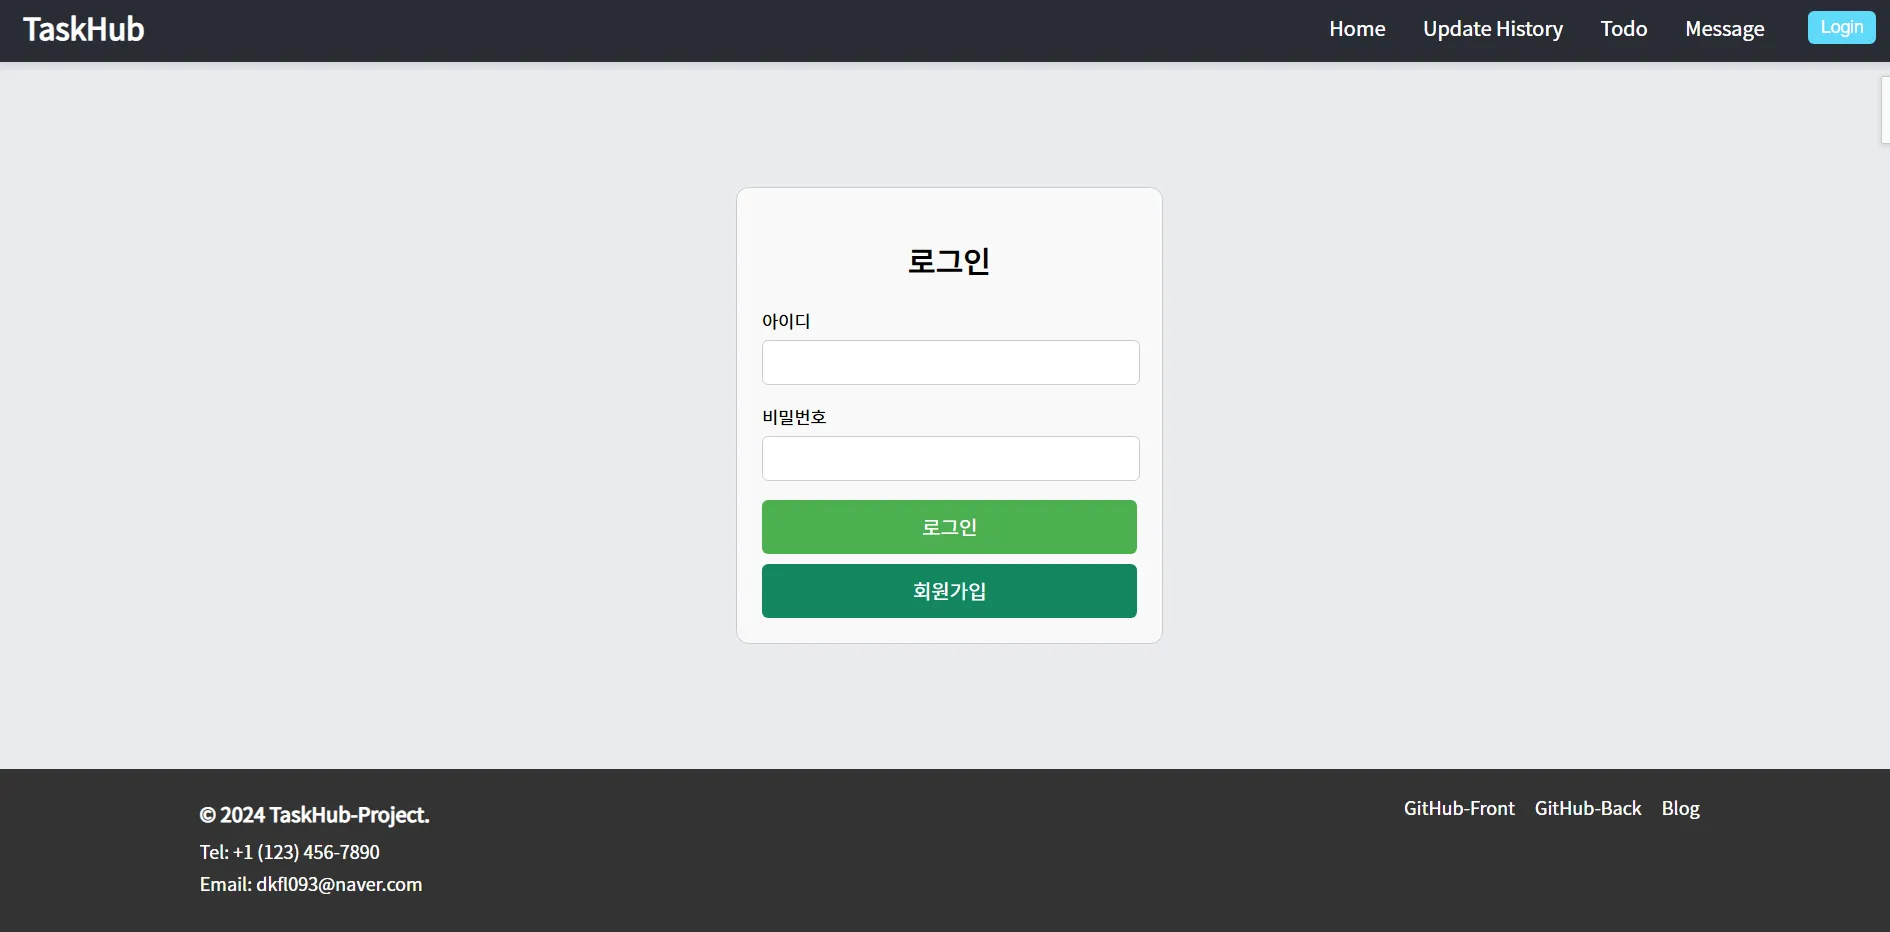Open the Update History page
Viewport: 1890px width, 932px height.
[x=1493, y=28]
